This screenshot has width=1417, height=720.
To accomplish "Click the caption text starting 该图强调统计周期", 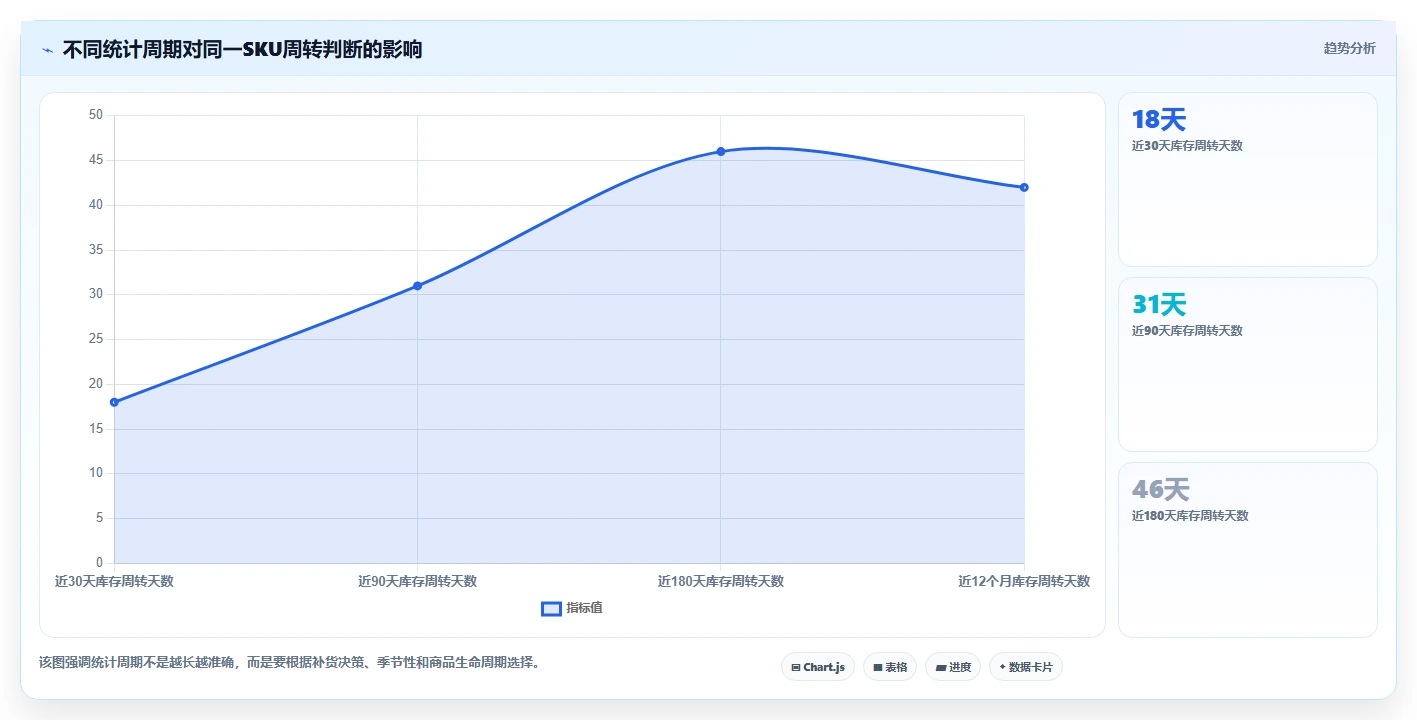I will [289, 663].
